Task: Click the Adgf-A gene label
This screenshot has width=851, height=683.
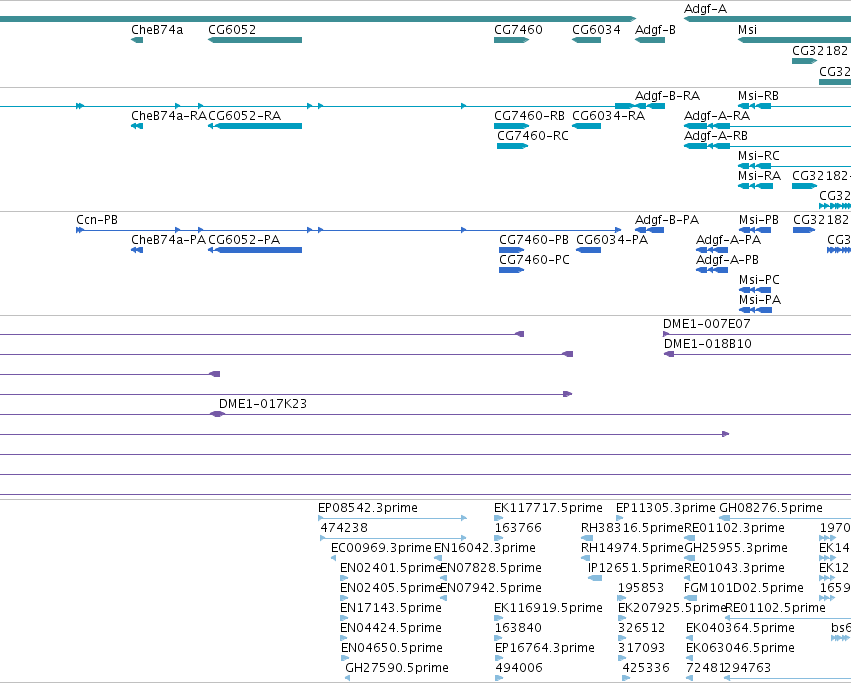Action: (x=705, y=9)
